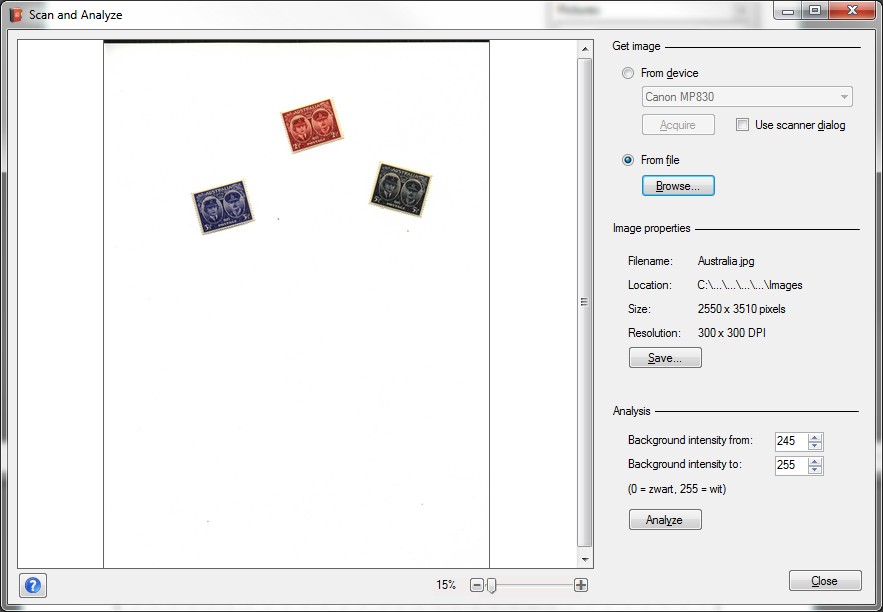Zoom in with the plus icon
883x612 pixels.
click(x=581, y=586)
